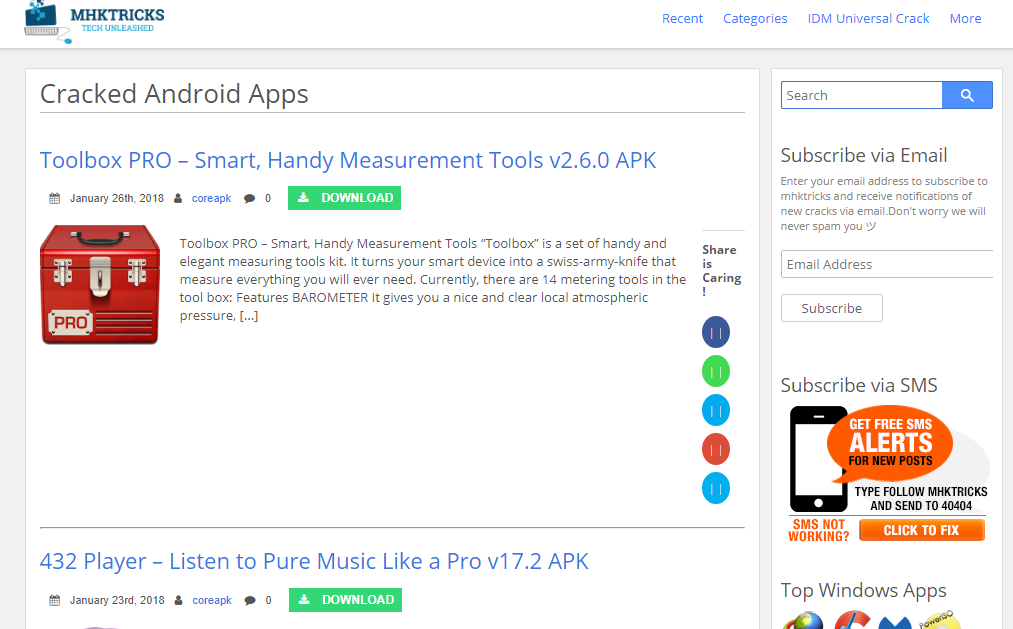Click calendar icon beside January 23rd, 2018
1013x629 pixels.
[x=55, y=600]
